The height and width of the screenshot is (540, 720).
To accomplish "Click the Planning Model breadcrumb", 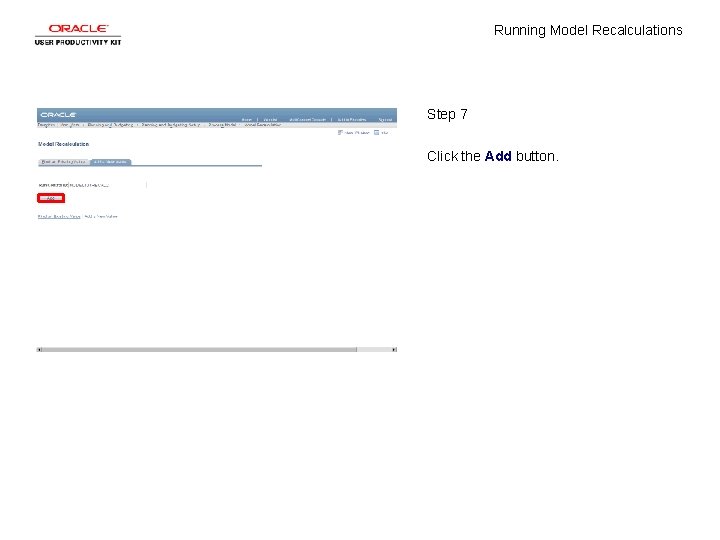I will 222,125.
